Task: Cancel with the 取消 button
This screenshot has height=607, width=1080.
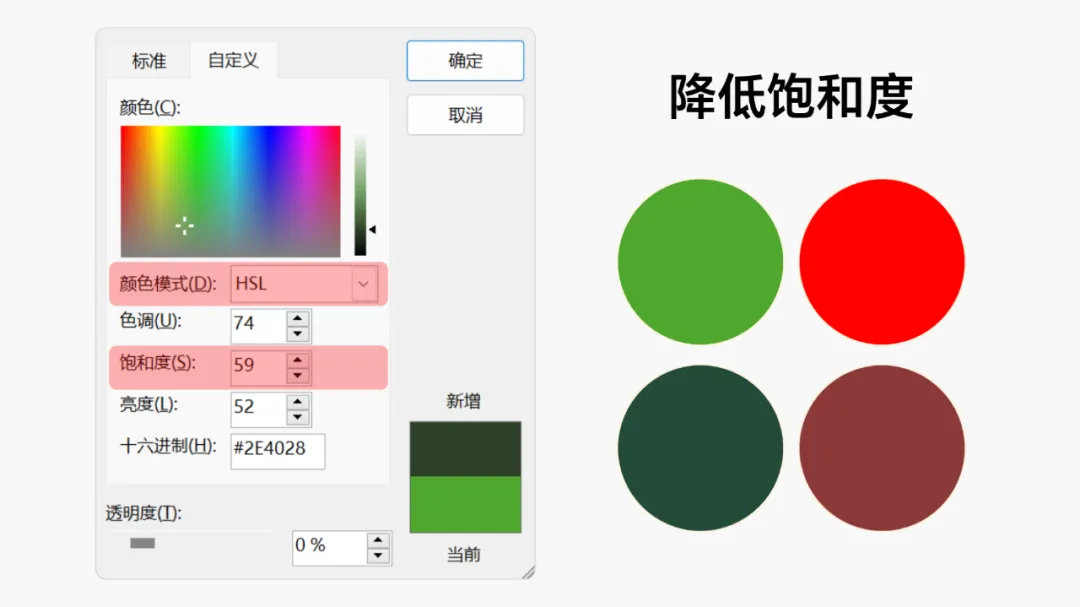Action: click(465, 114)
